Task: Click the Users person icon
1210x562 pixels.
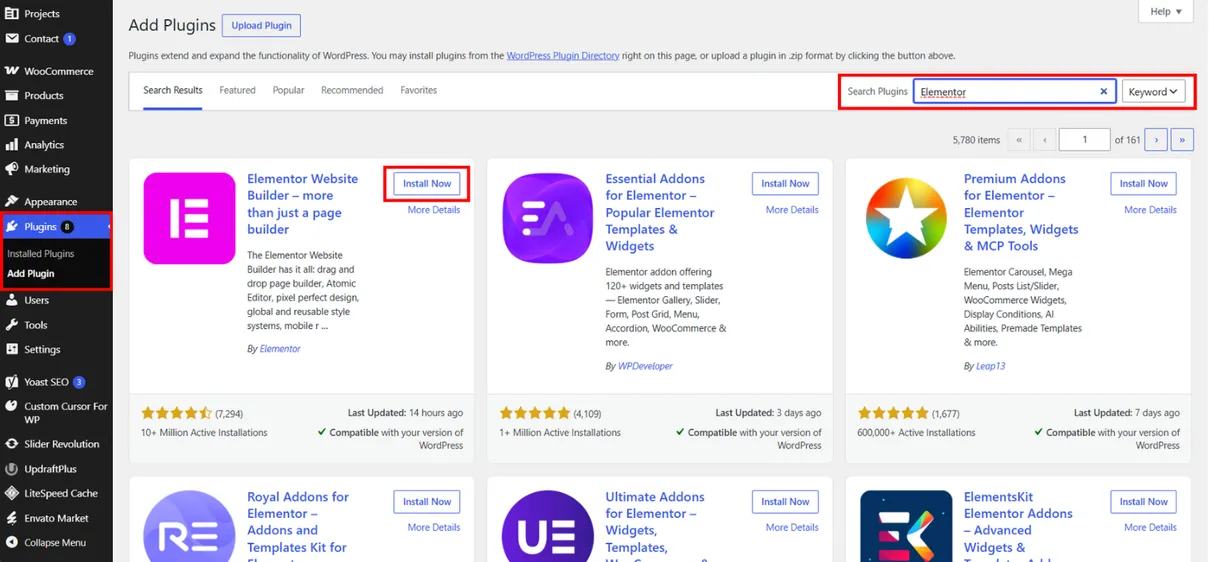Action: (x=12, y=300)
